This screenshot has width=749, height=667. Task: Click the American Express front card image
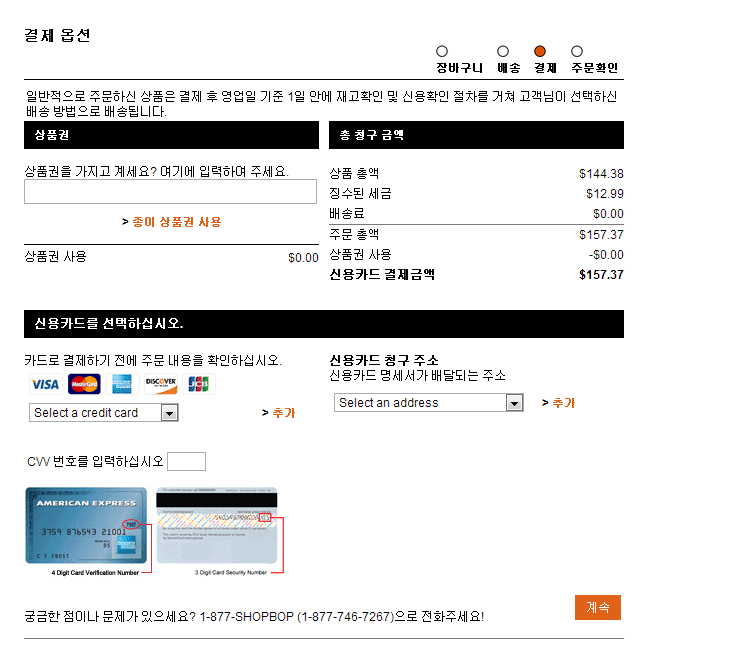click(x=86, y=526)
